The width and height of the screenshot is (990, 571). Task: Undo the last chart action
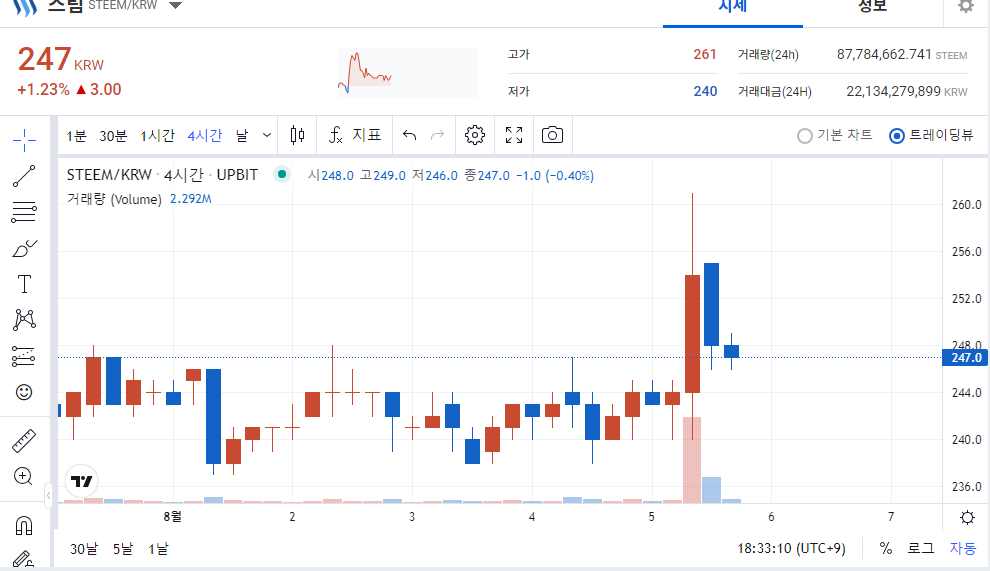(x=410, y=135)
